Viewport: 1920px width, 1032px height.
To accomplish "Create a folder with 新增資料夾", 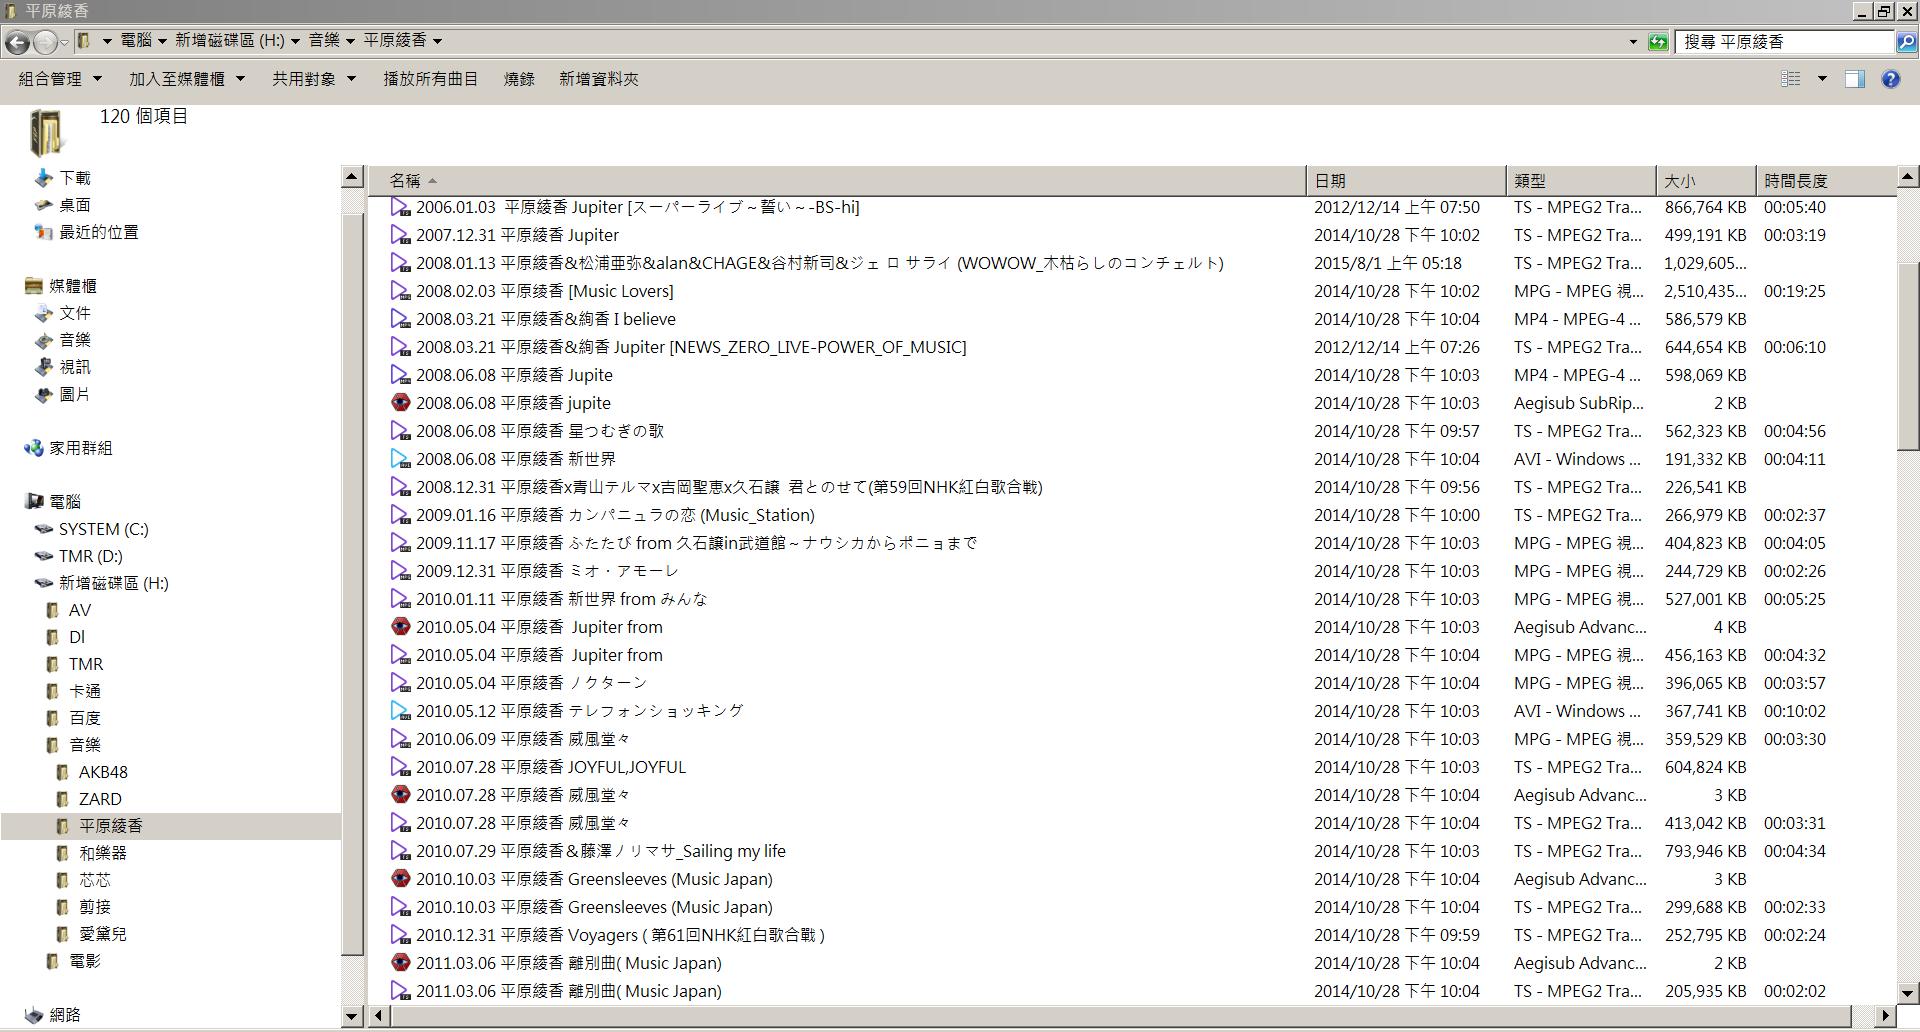I will pyautogui.click(x=598, y=79).
